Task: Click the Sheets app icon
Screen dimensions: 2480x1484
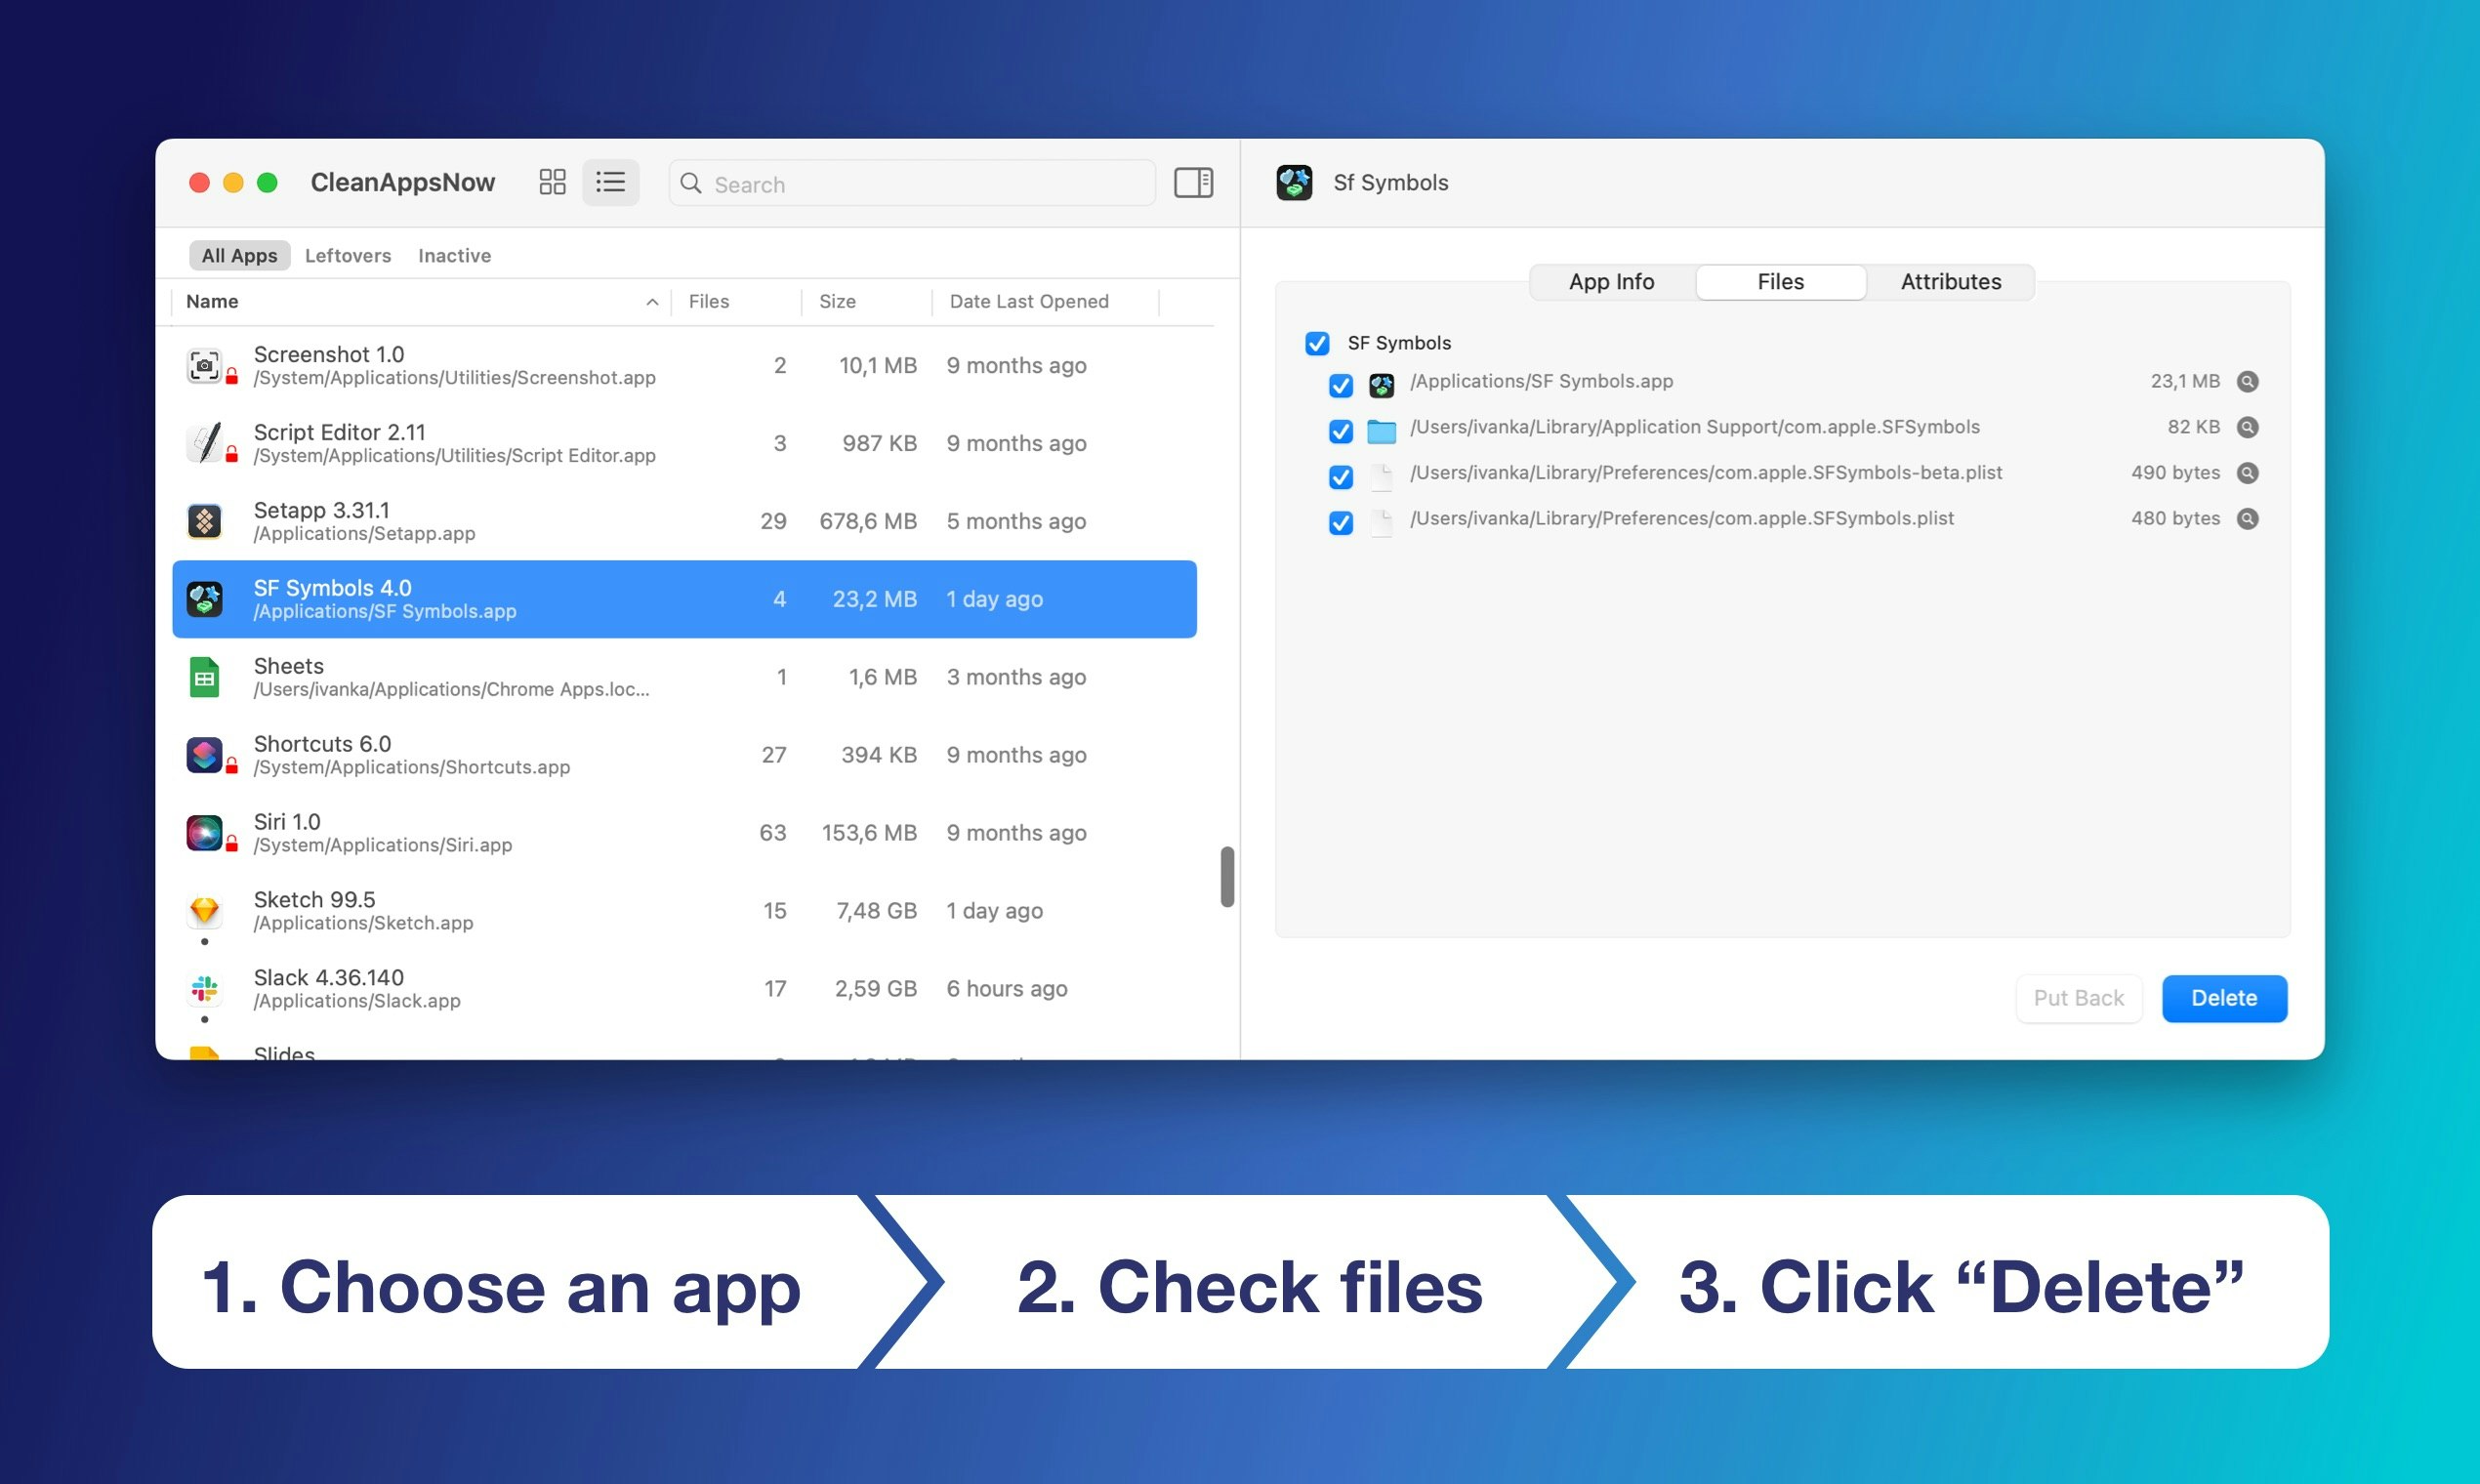Action: [x=204, y=677]
